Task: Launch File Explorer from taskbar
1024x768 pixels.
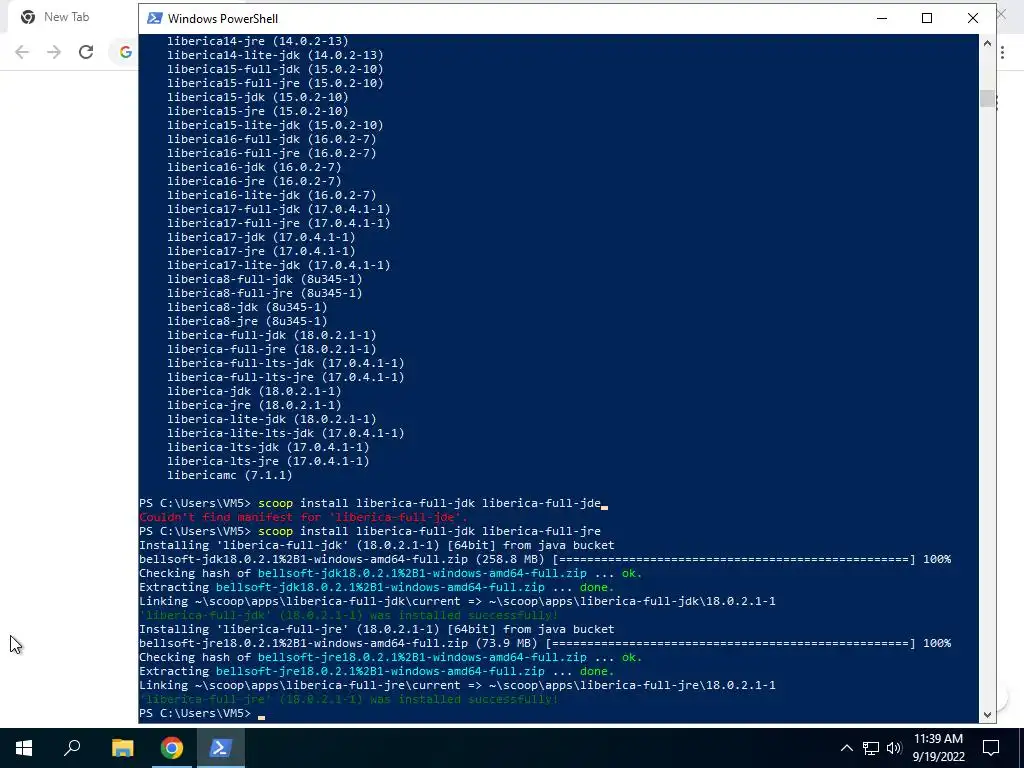Action: coord(122,748)
